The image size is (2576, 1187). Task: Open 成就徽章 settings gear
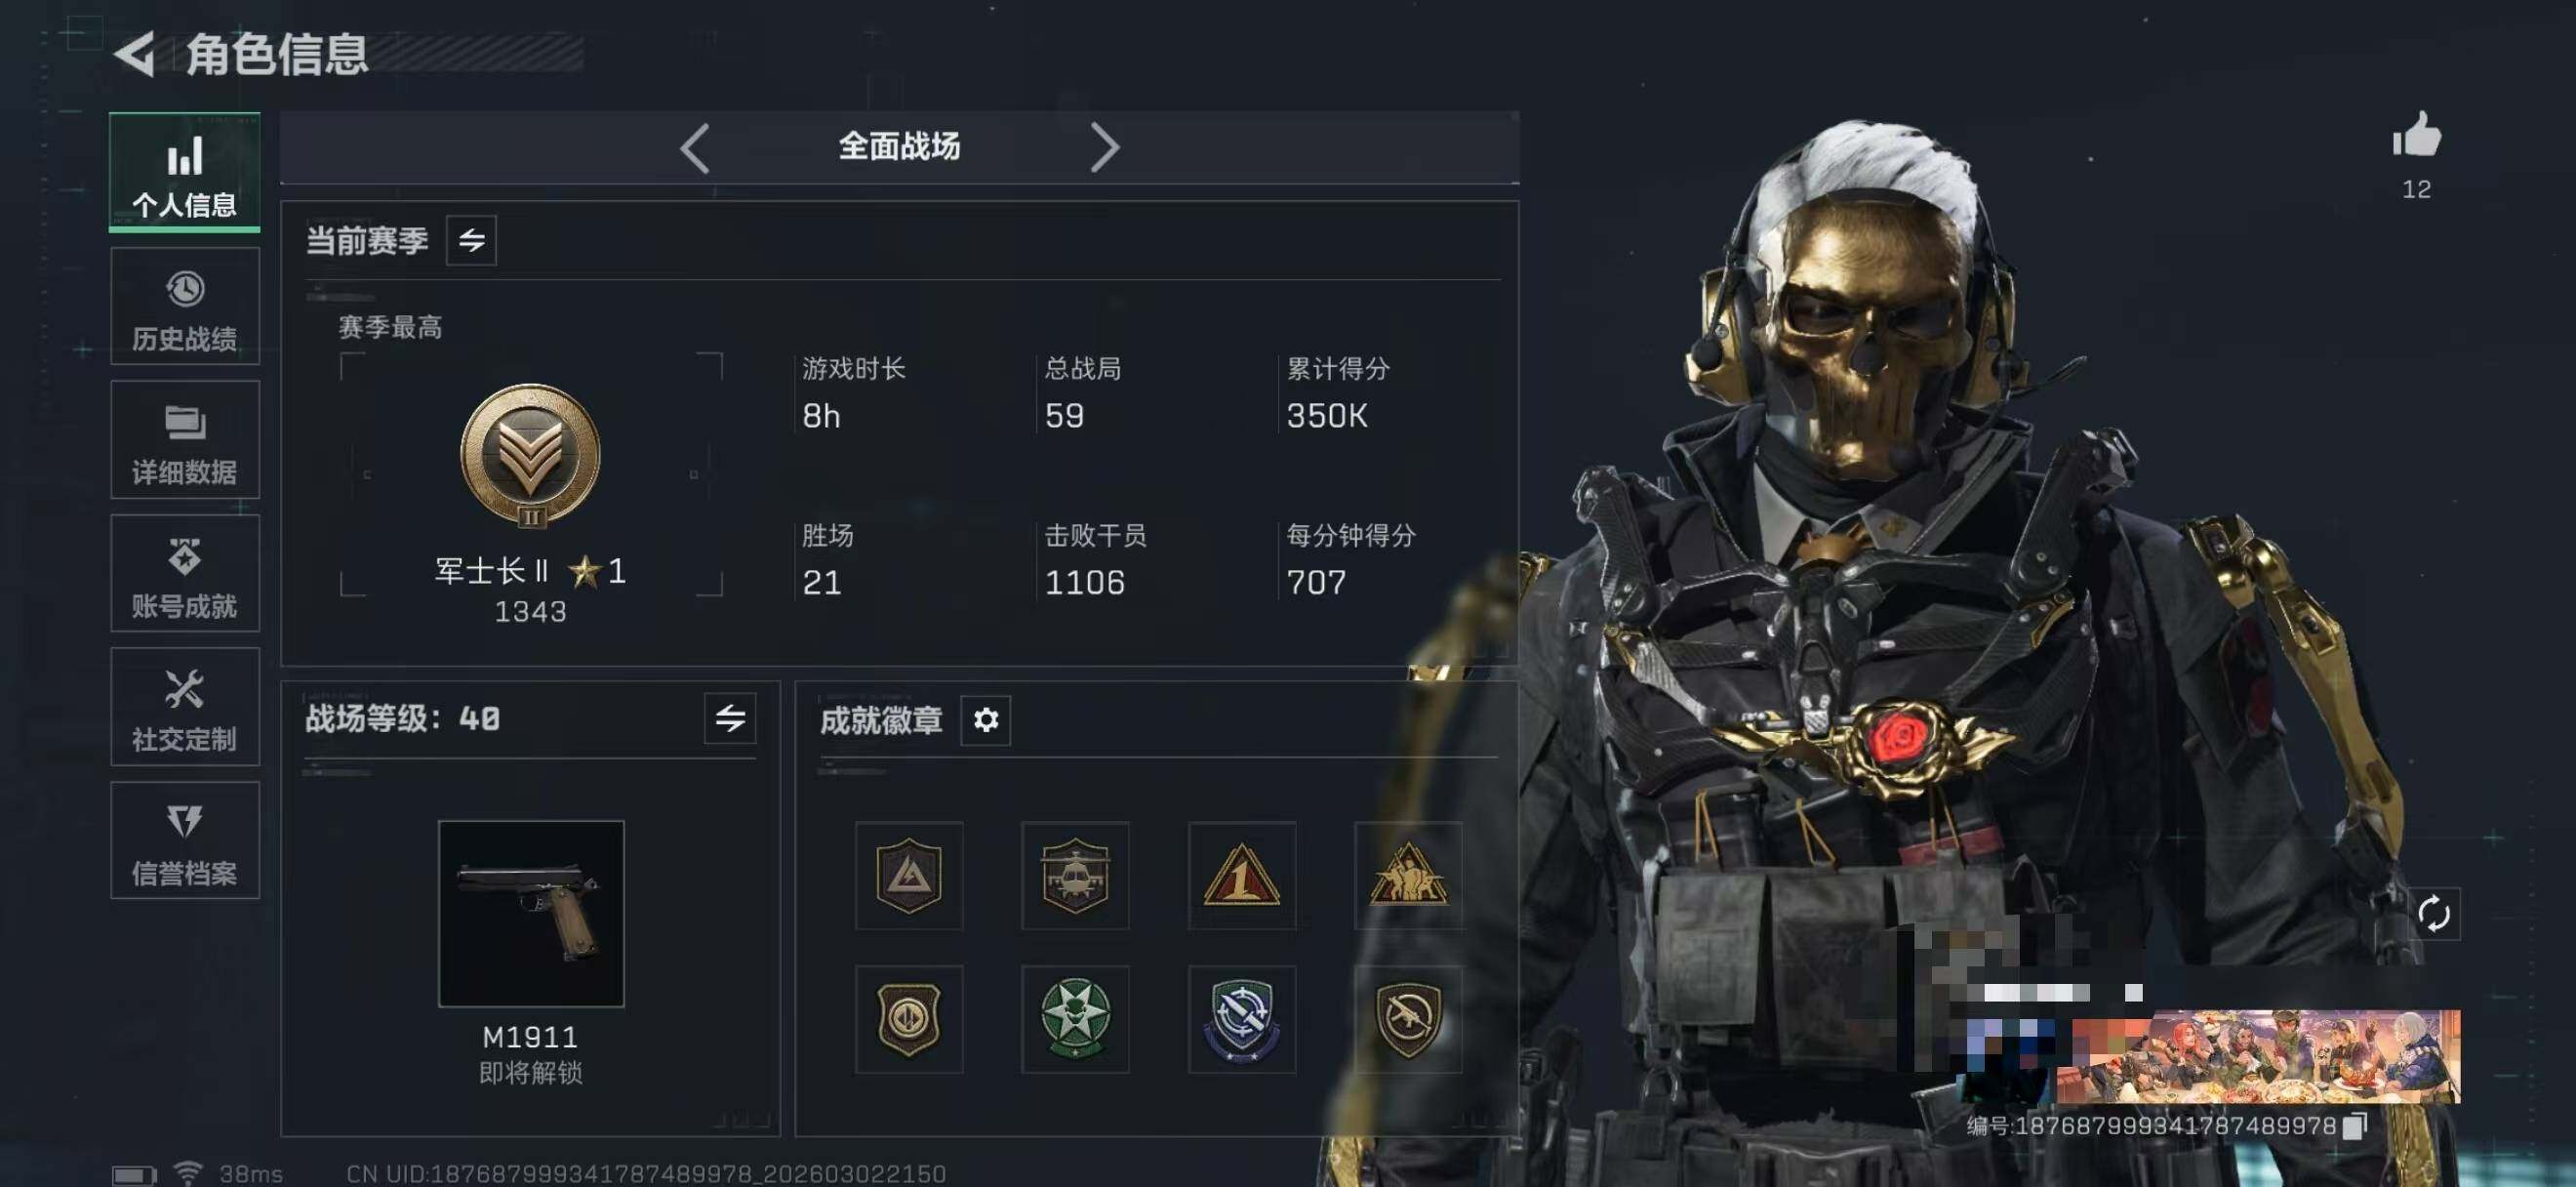986,720
